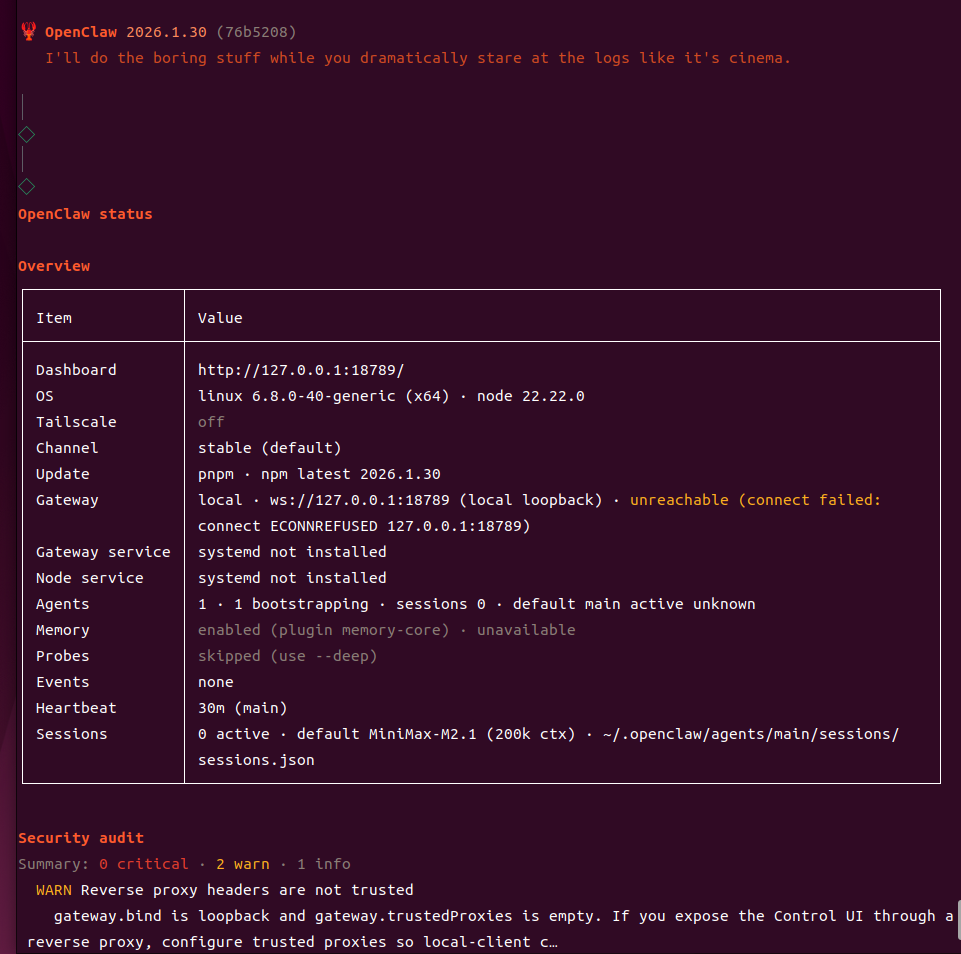Toggle the Tailscale off status
The width and height of the screenshot is (961, 954).
pyautogui.click(x=211, y=421)
